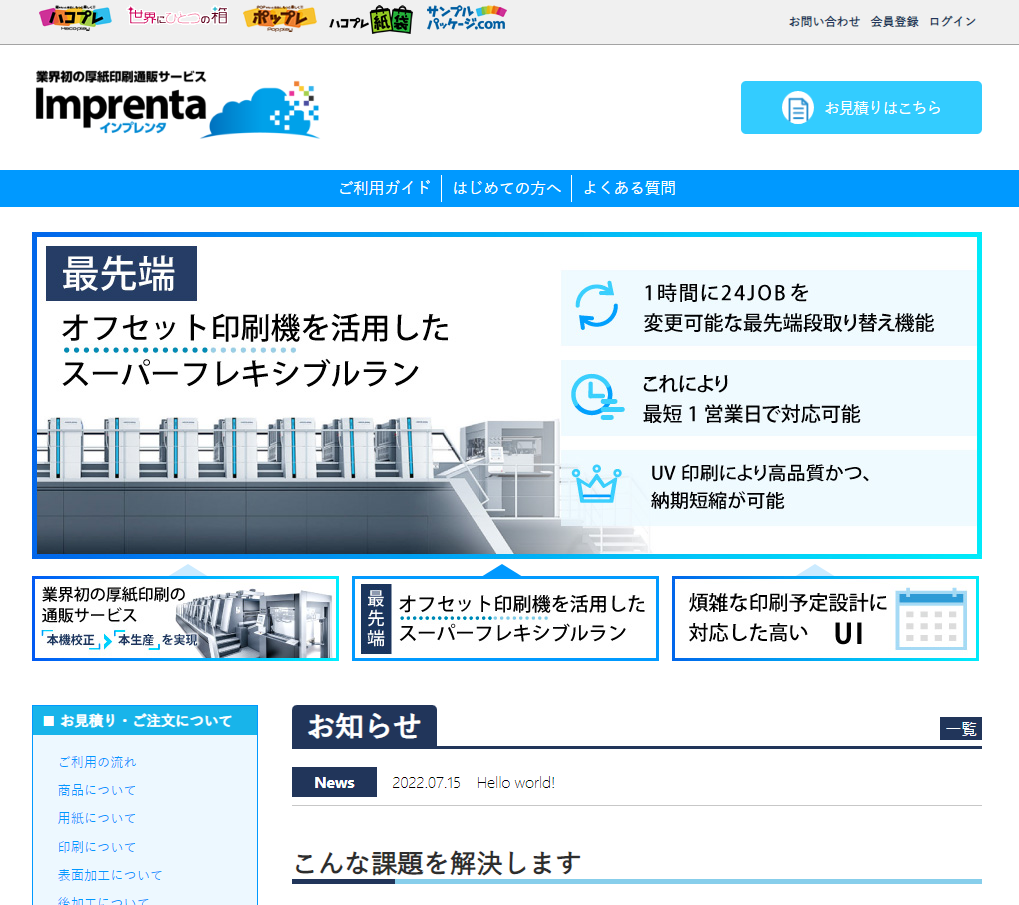Click the Imprenta site logo
Viewport: 1019px width, 905px height.
[177, 105]
